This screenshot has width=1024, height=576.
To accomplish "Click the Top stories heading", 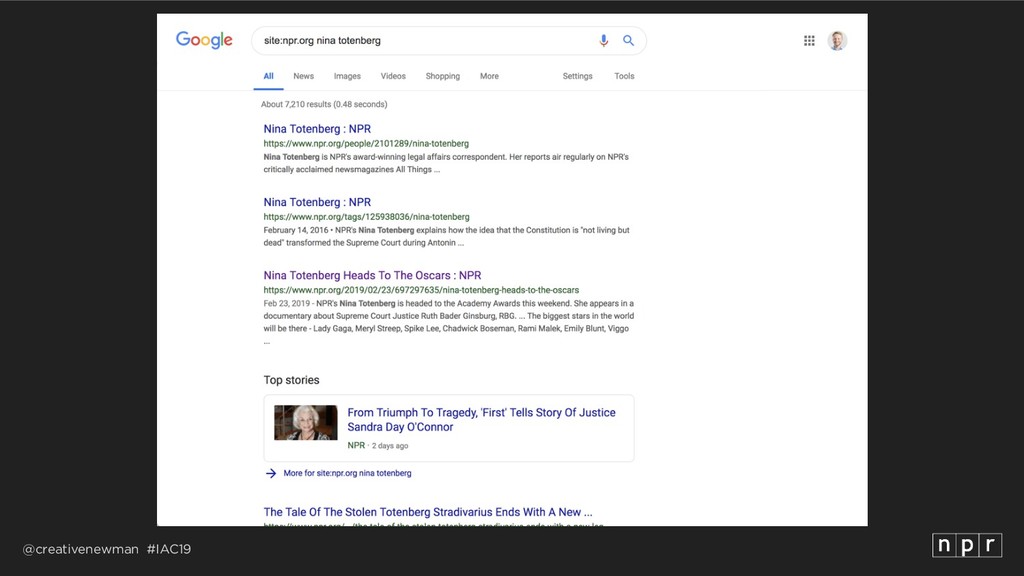I will [x=291, y=380].
